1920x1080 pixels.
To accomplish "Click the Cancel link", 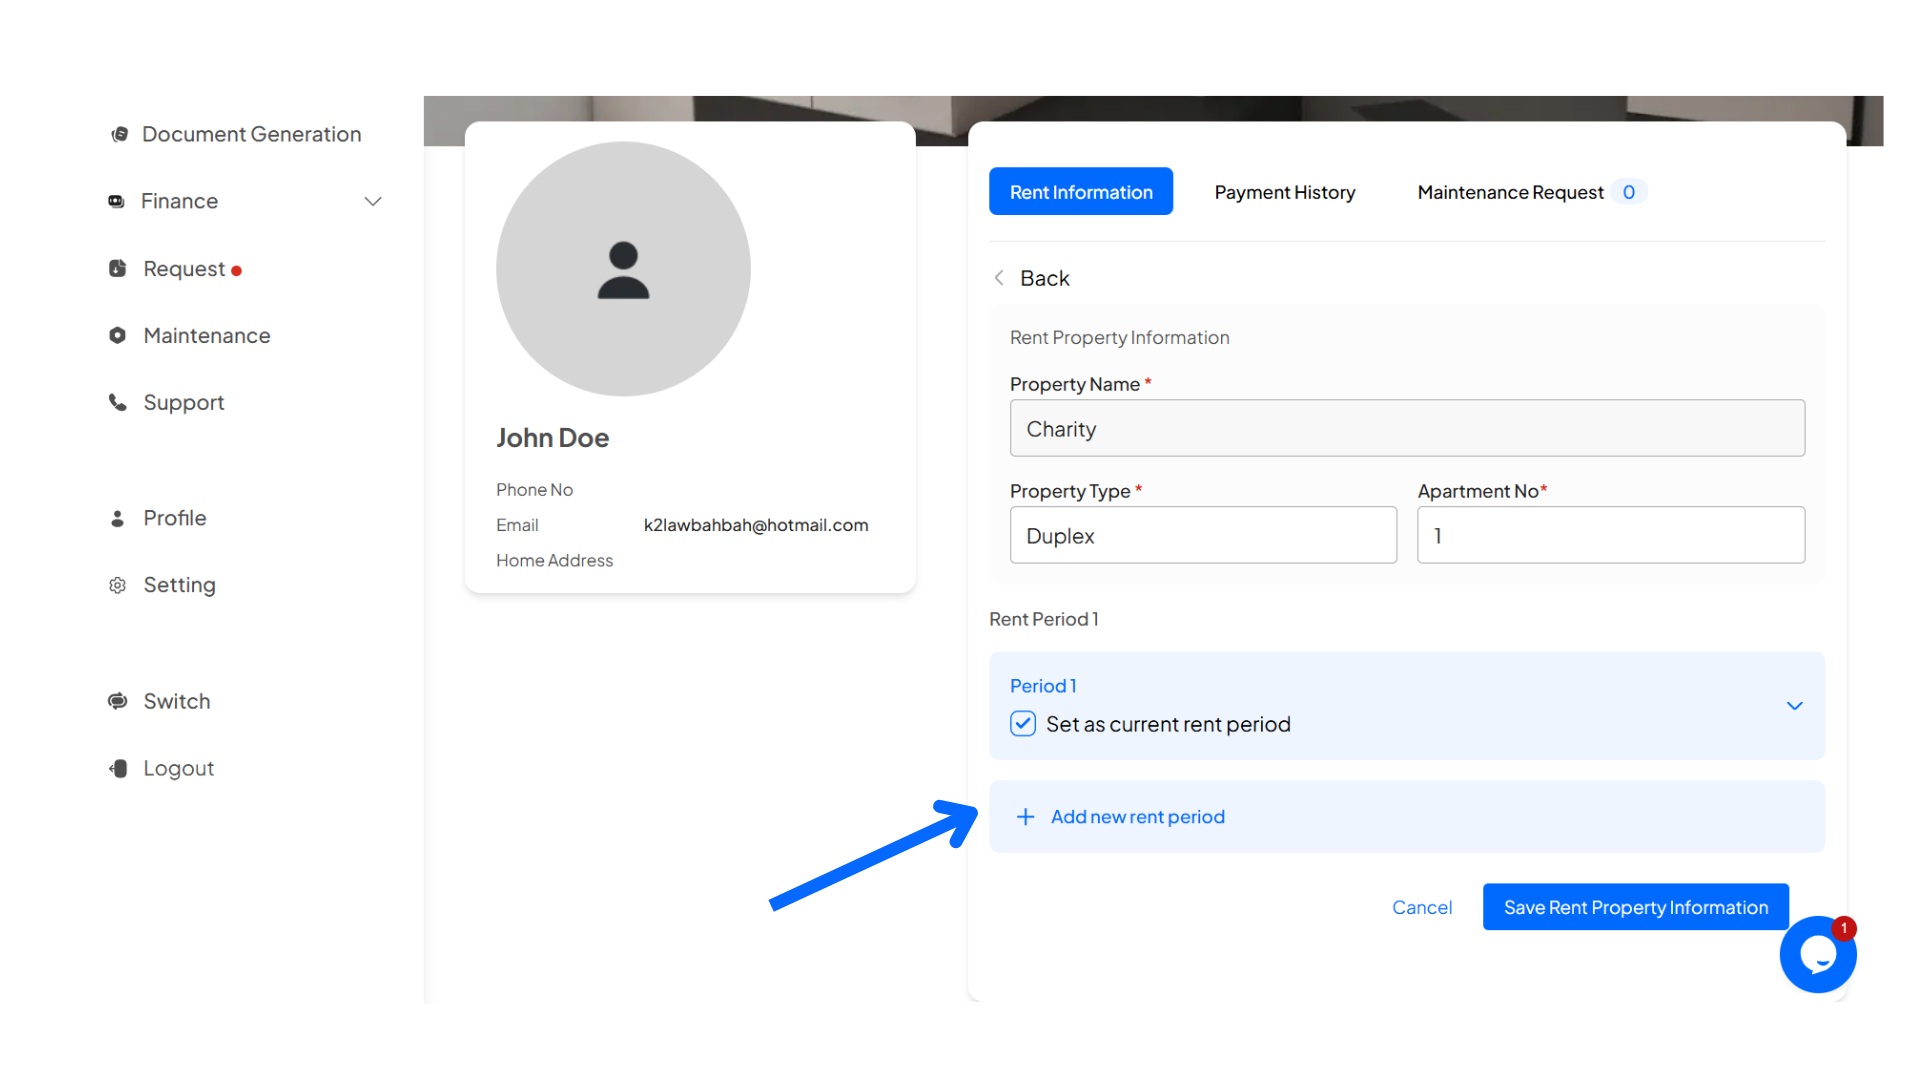I will tap(1422, 907).
